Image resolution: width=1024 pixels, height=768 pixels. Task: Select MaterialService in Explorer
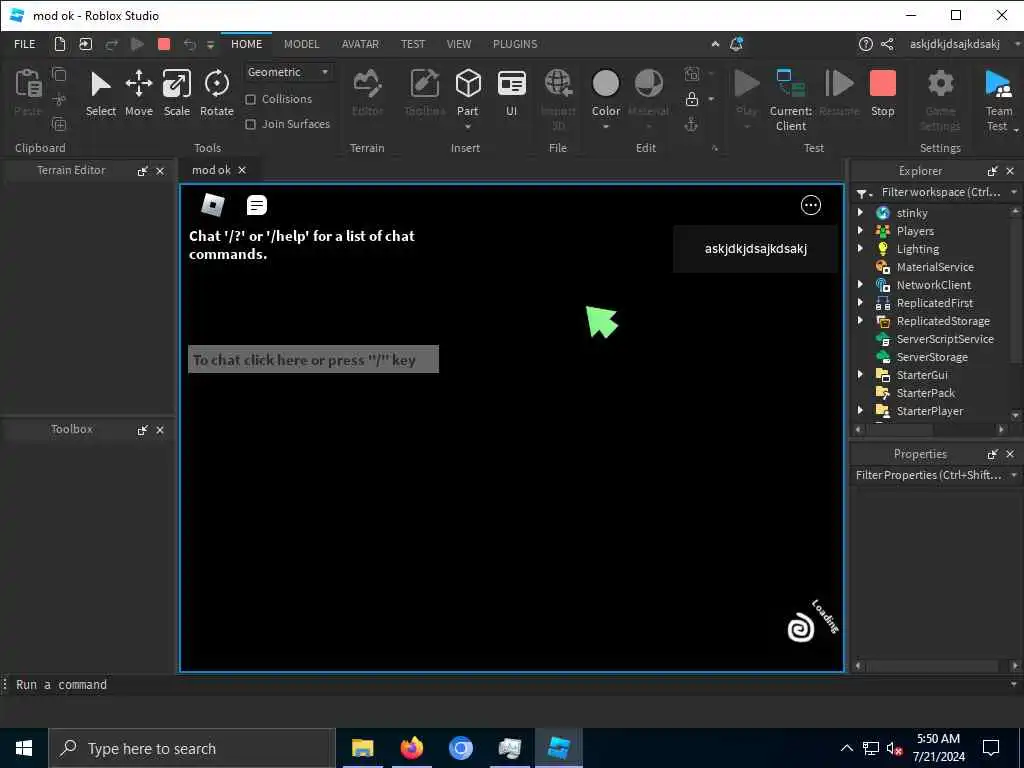click(x=935, y=266)
